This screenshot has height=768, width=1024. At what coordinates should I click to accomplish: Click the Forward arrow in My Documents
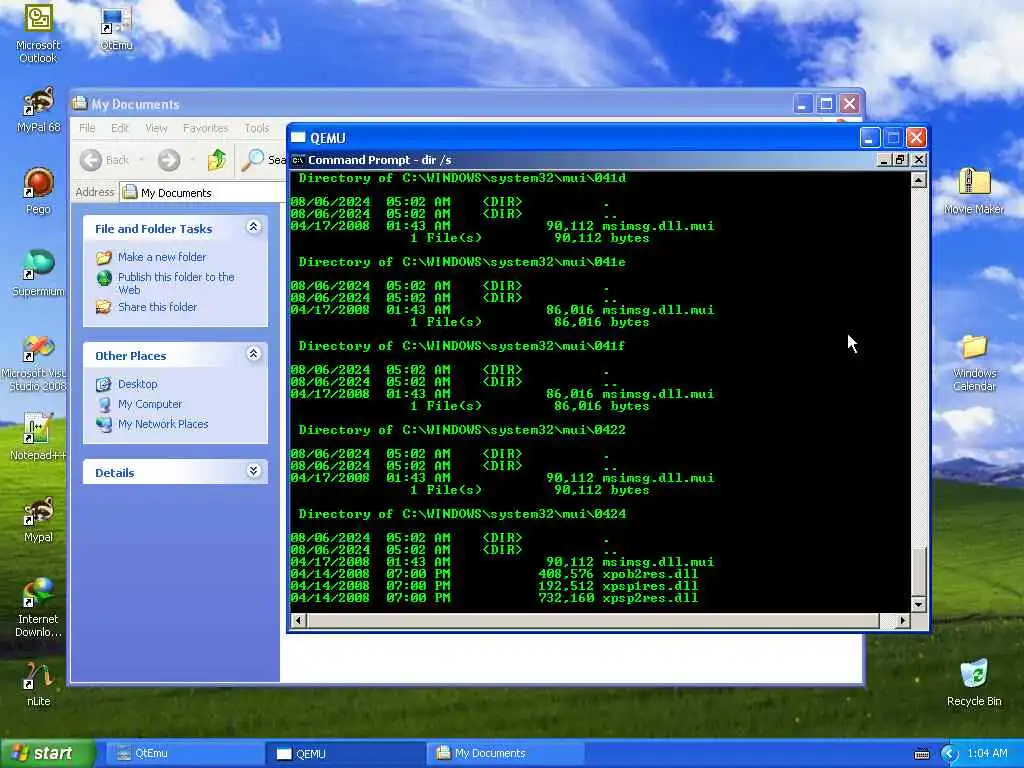pos(169,160)
